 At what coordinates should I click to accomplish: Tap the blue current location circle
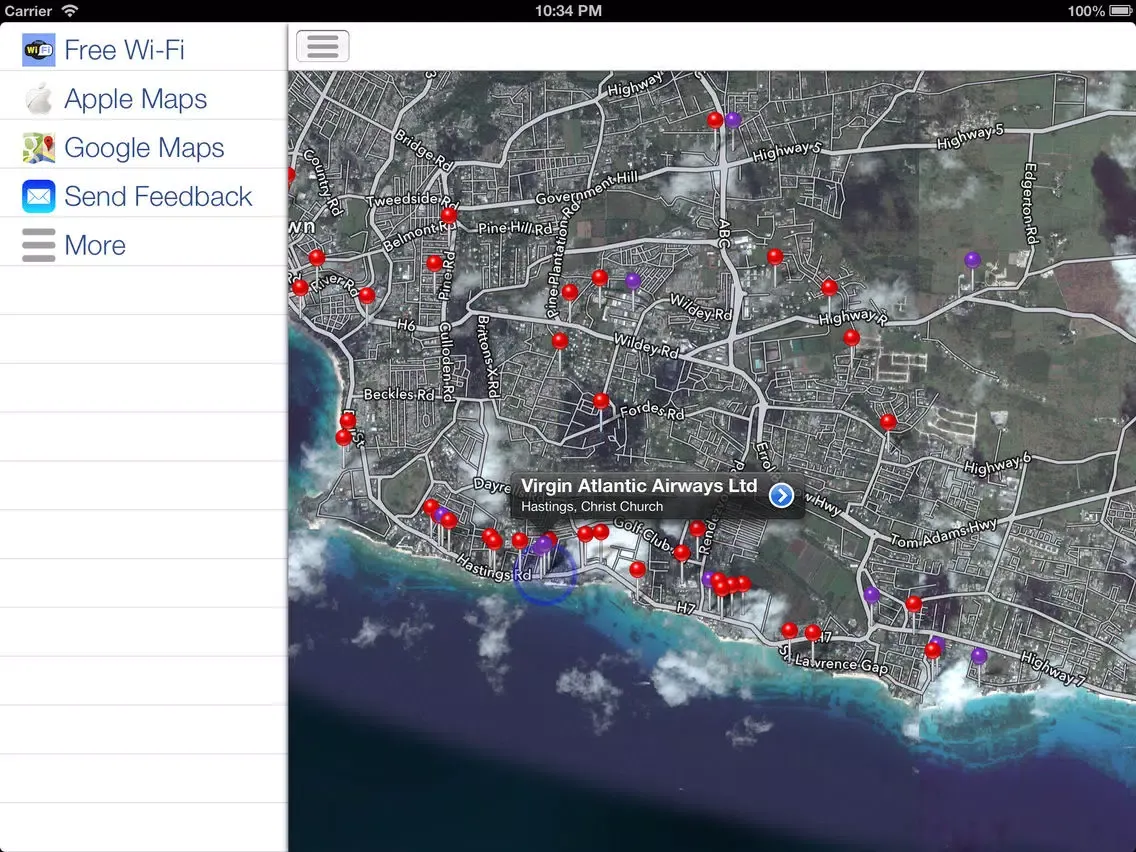[x=546, y=574]
